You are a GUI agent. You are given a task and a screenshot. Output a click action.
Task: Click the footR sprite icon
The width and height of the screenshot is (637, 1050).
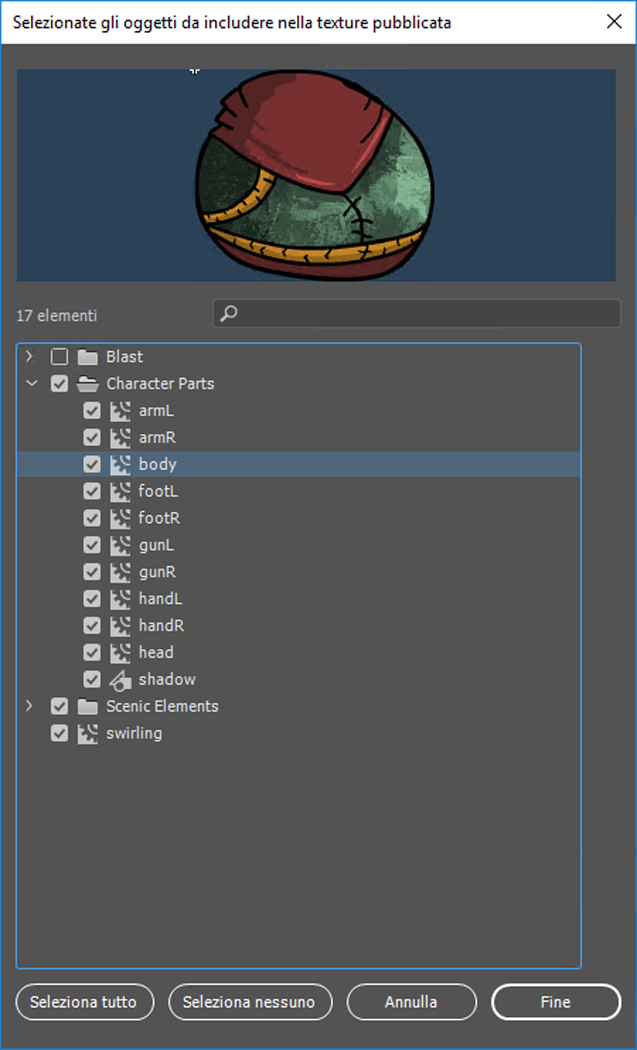[120, 518]
